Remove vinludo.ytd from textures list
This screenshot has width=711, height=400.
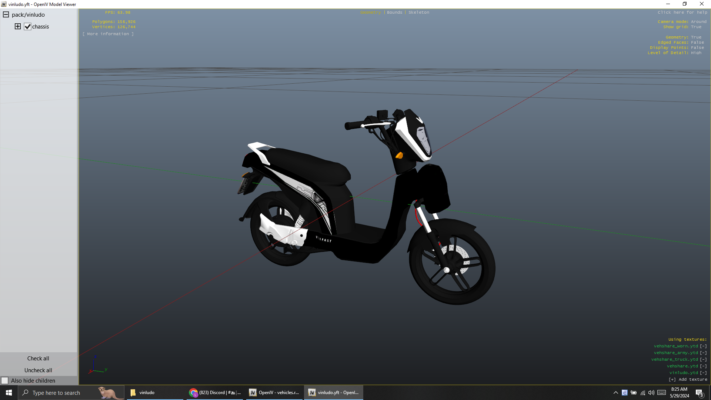703,373
